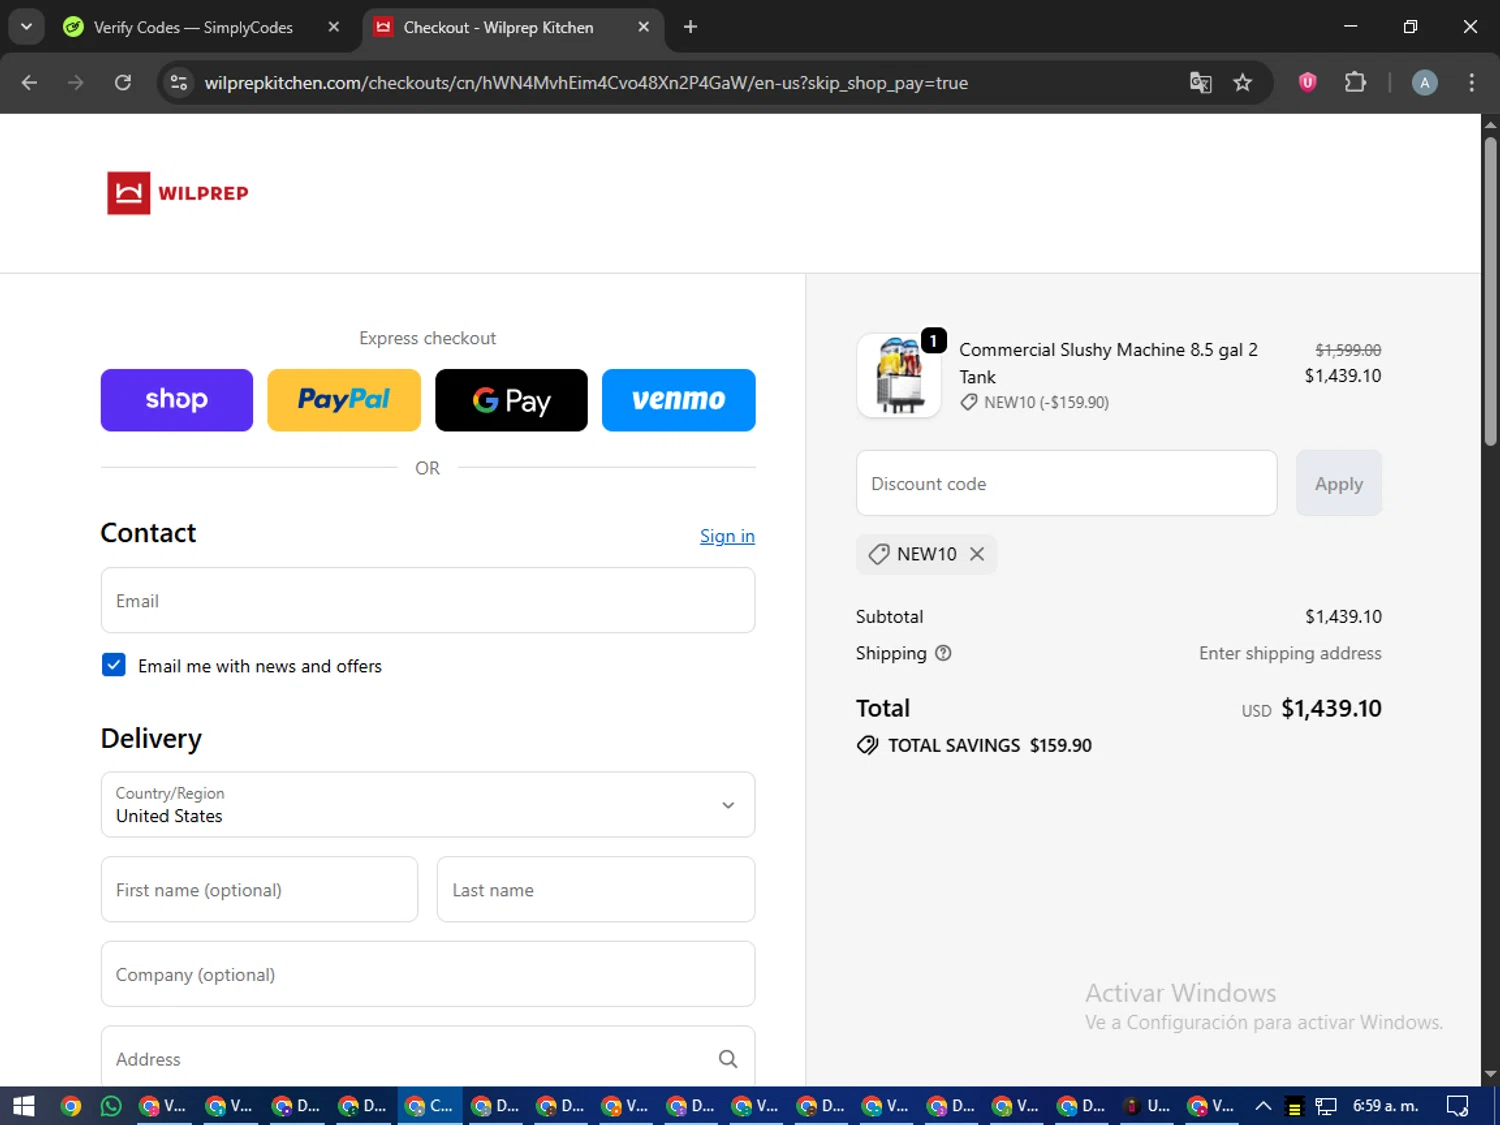The height and width of the screenshot is (1125, 1500).
Task: Click the First name (optional) field
Action: pos(259,889)
